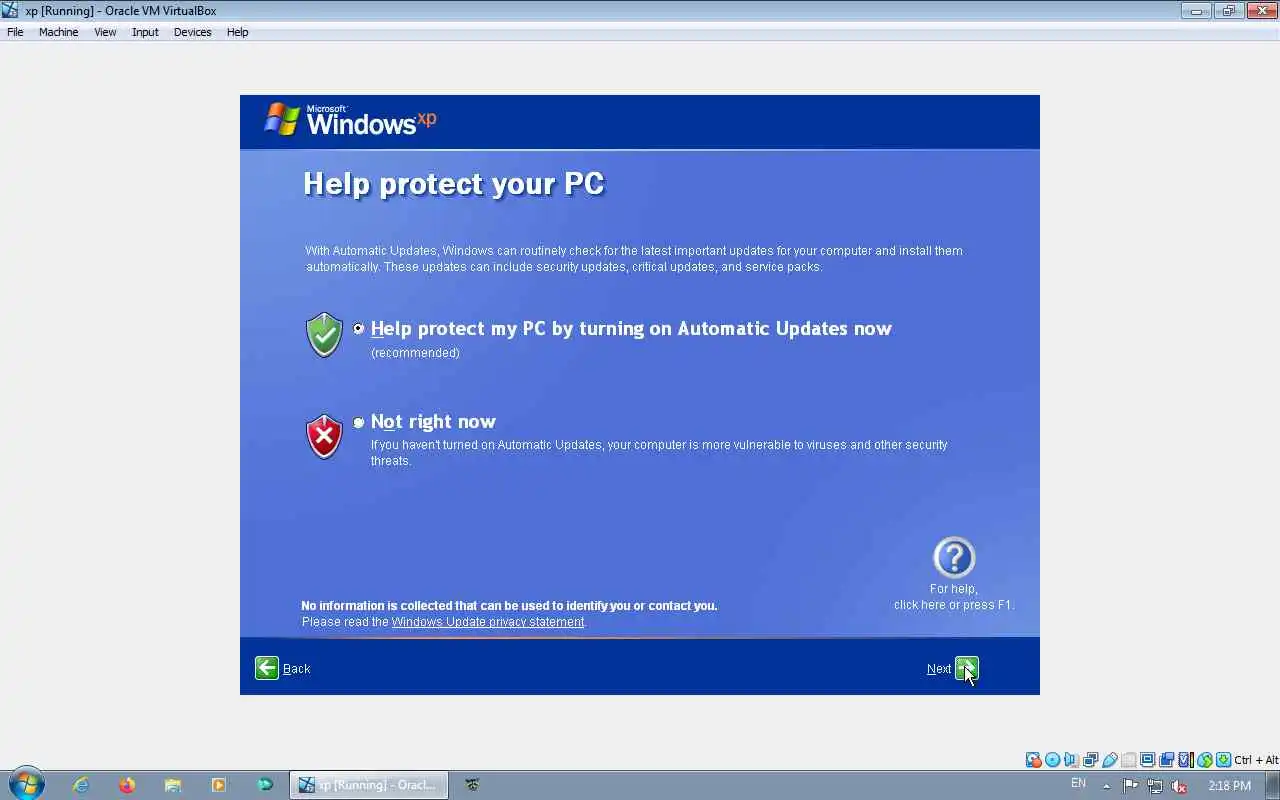The height and width of the screenshot is (800, 1280).
Task: Click the VirtualBox network adapter status icon
Action: pyautogui.click(x=1090, y=760)
